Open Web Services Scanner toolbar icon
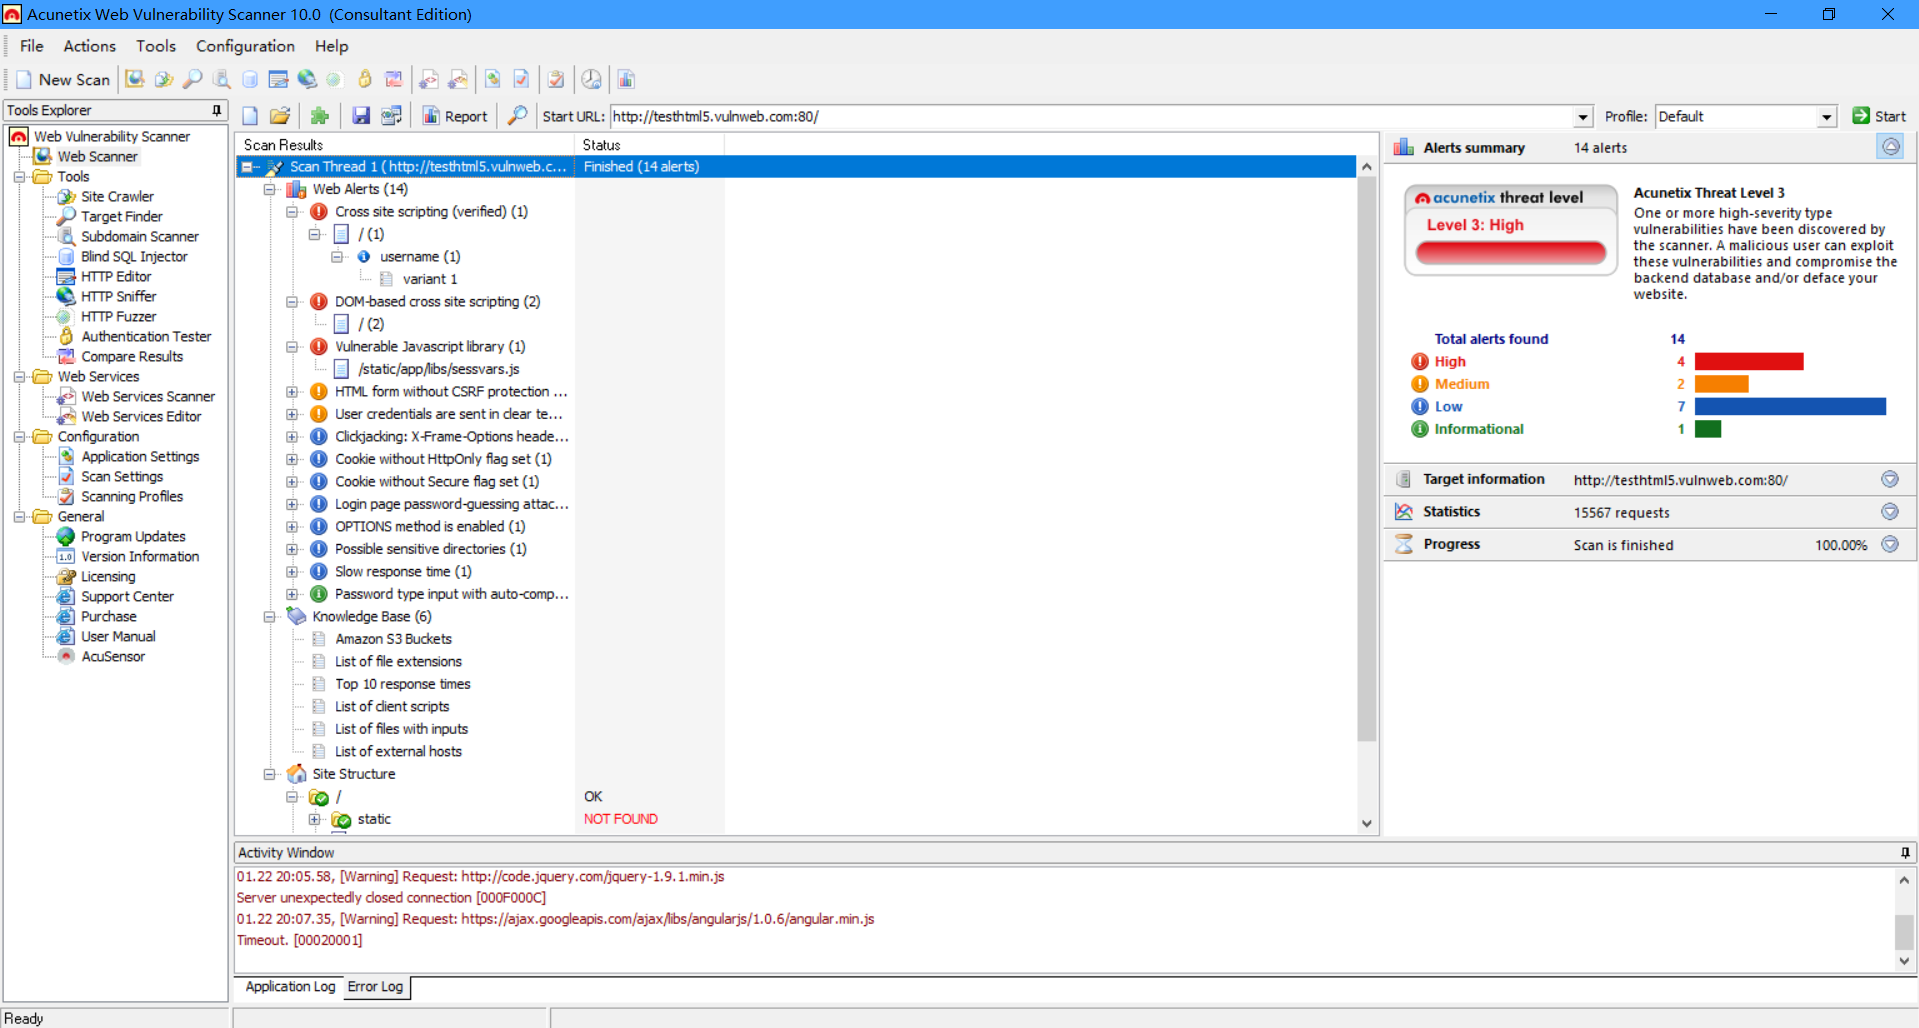Image resolution: width=1919 pixels, height=1028 pixels. (x=429, y=80)
